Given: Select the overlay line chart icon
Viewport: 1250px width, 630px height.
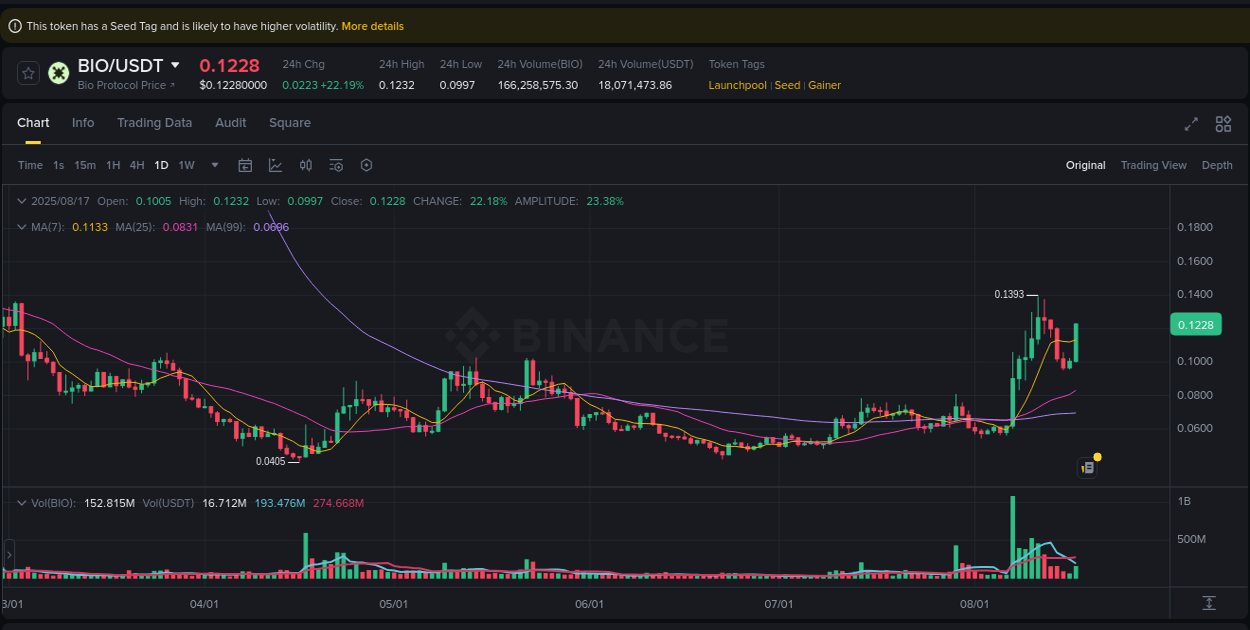Looking at the screenshot, I should 276,164.
